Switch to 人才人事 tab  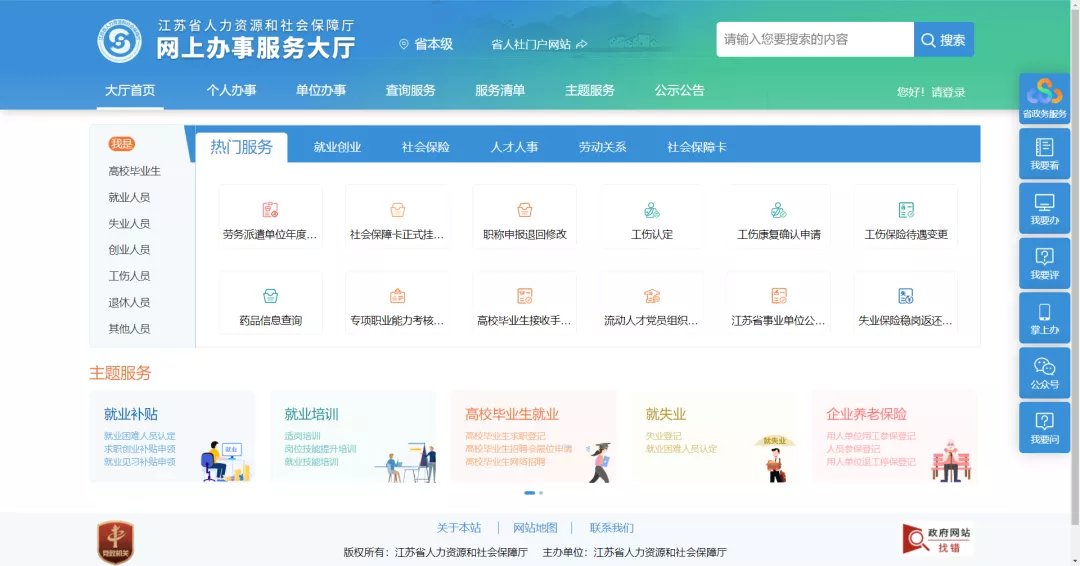(x=515, y=147)
